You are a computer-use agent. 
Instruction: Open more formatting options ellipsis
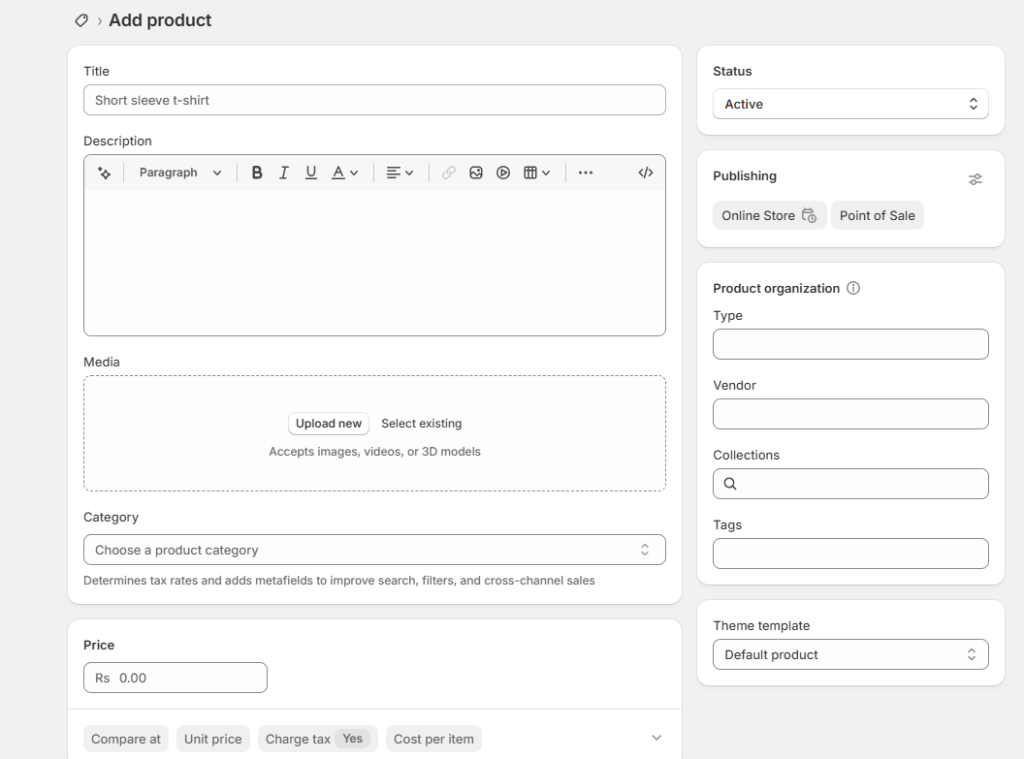(x=586, y=172)
